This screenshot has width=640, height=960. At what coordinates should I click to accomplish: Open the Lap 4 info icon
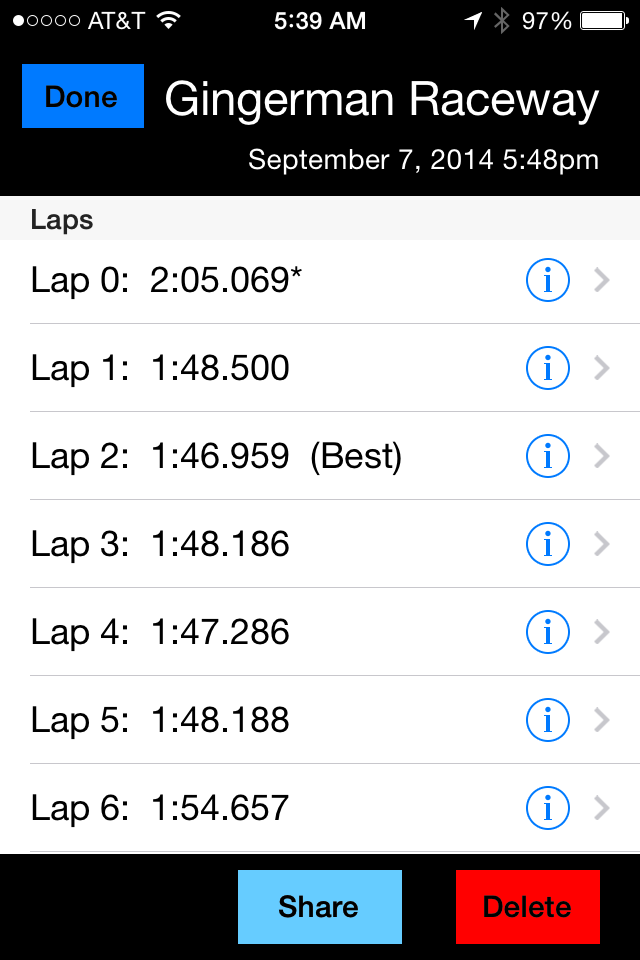[x=547, y=633]
